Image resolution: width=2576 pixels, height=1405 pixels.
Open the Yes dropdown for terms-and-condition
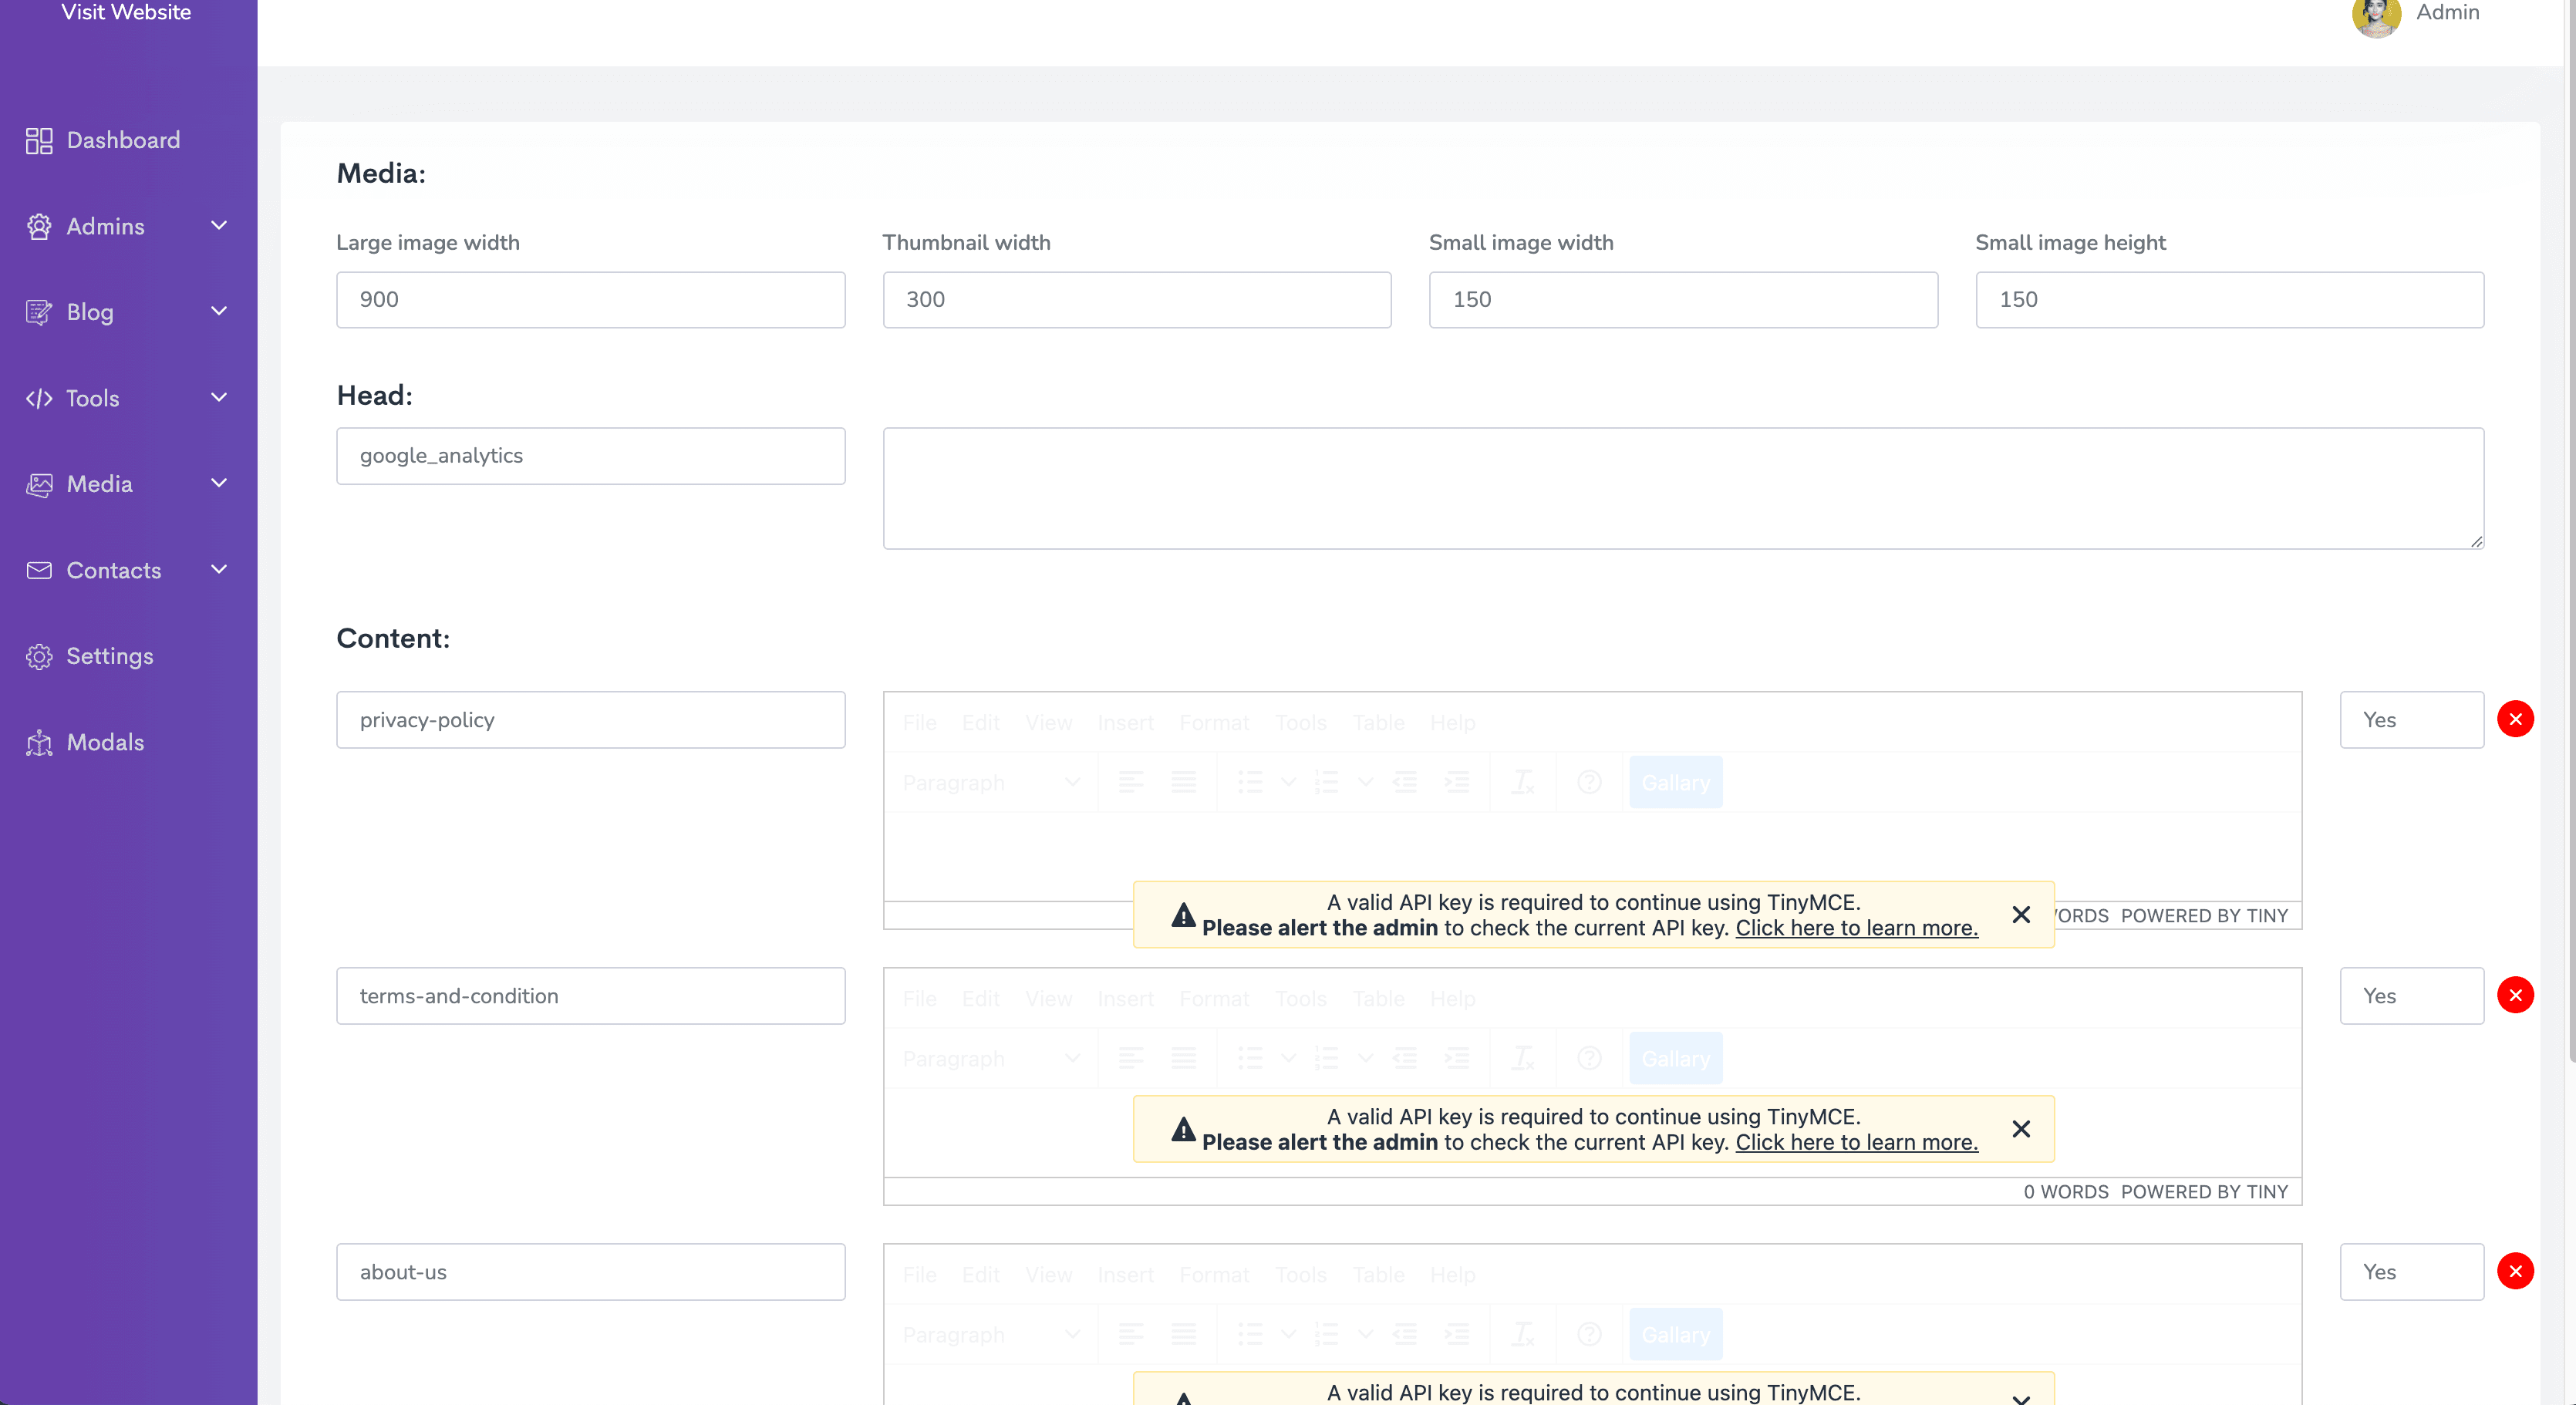tap(2412, 996)
